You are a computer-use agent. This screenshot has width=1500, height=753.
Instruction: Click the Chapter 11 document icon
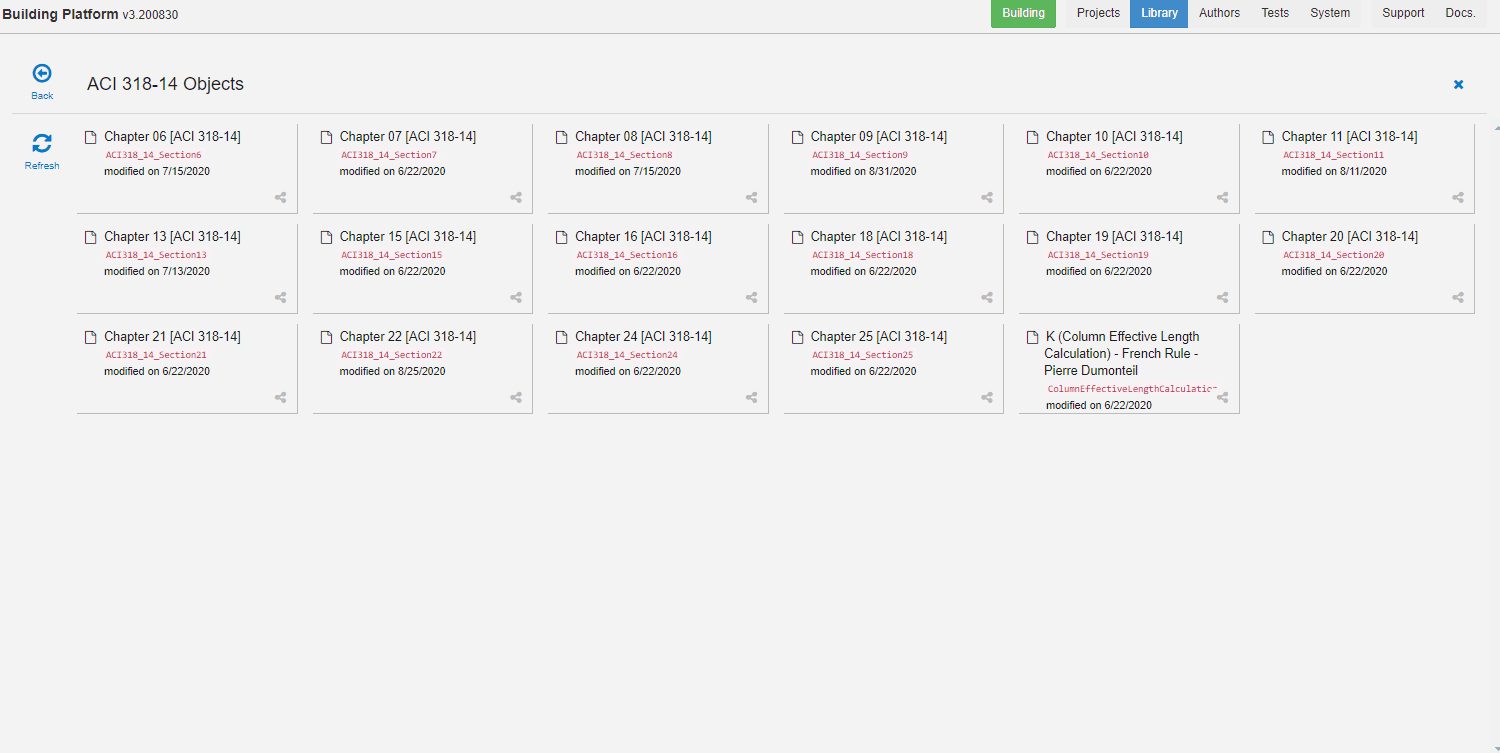pos(1268,137)
